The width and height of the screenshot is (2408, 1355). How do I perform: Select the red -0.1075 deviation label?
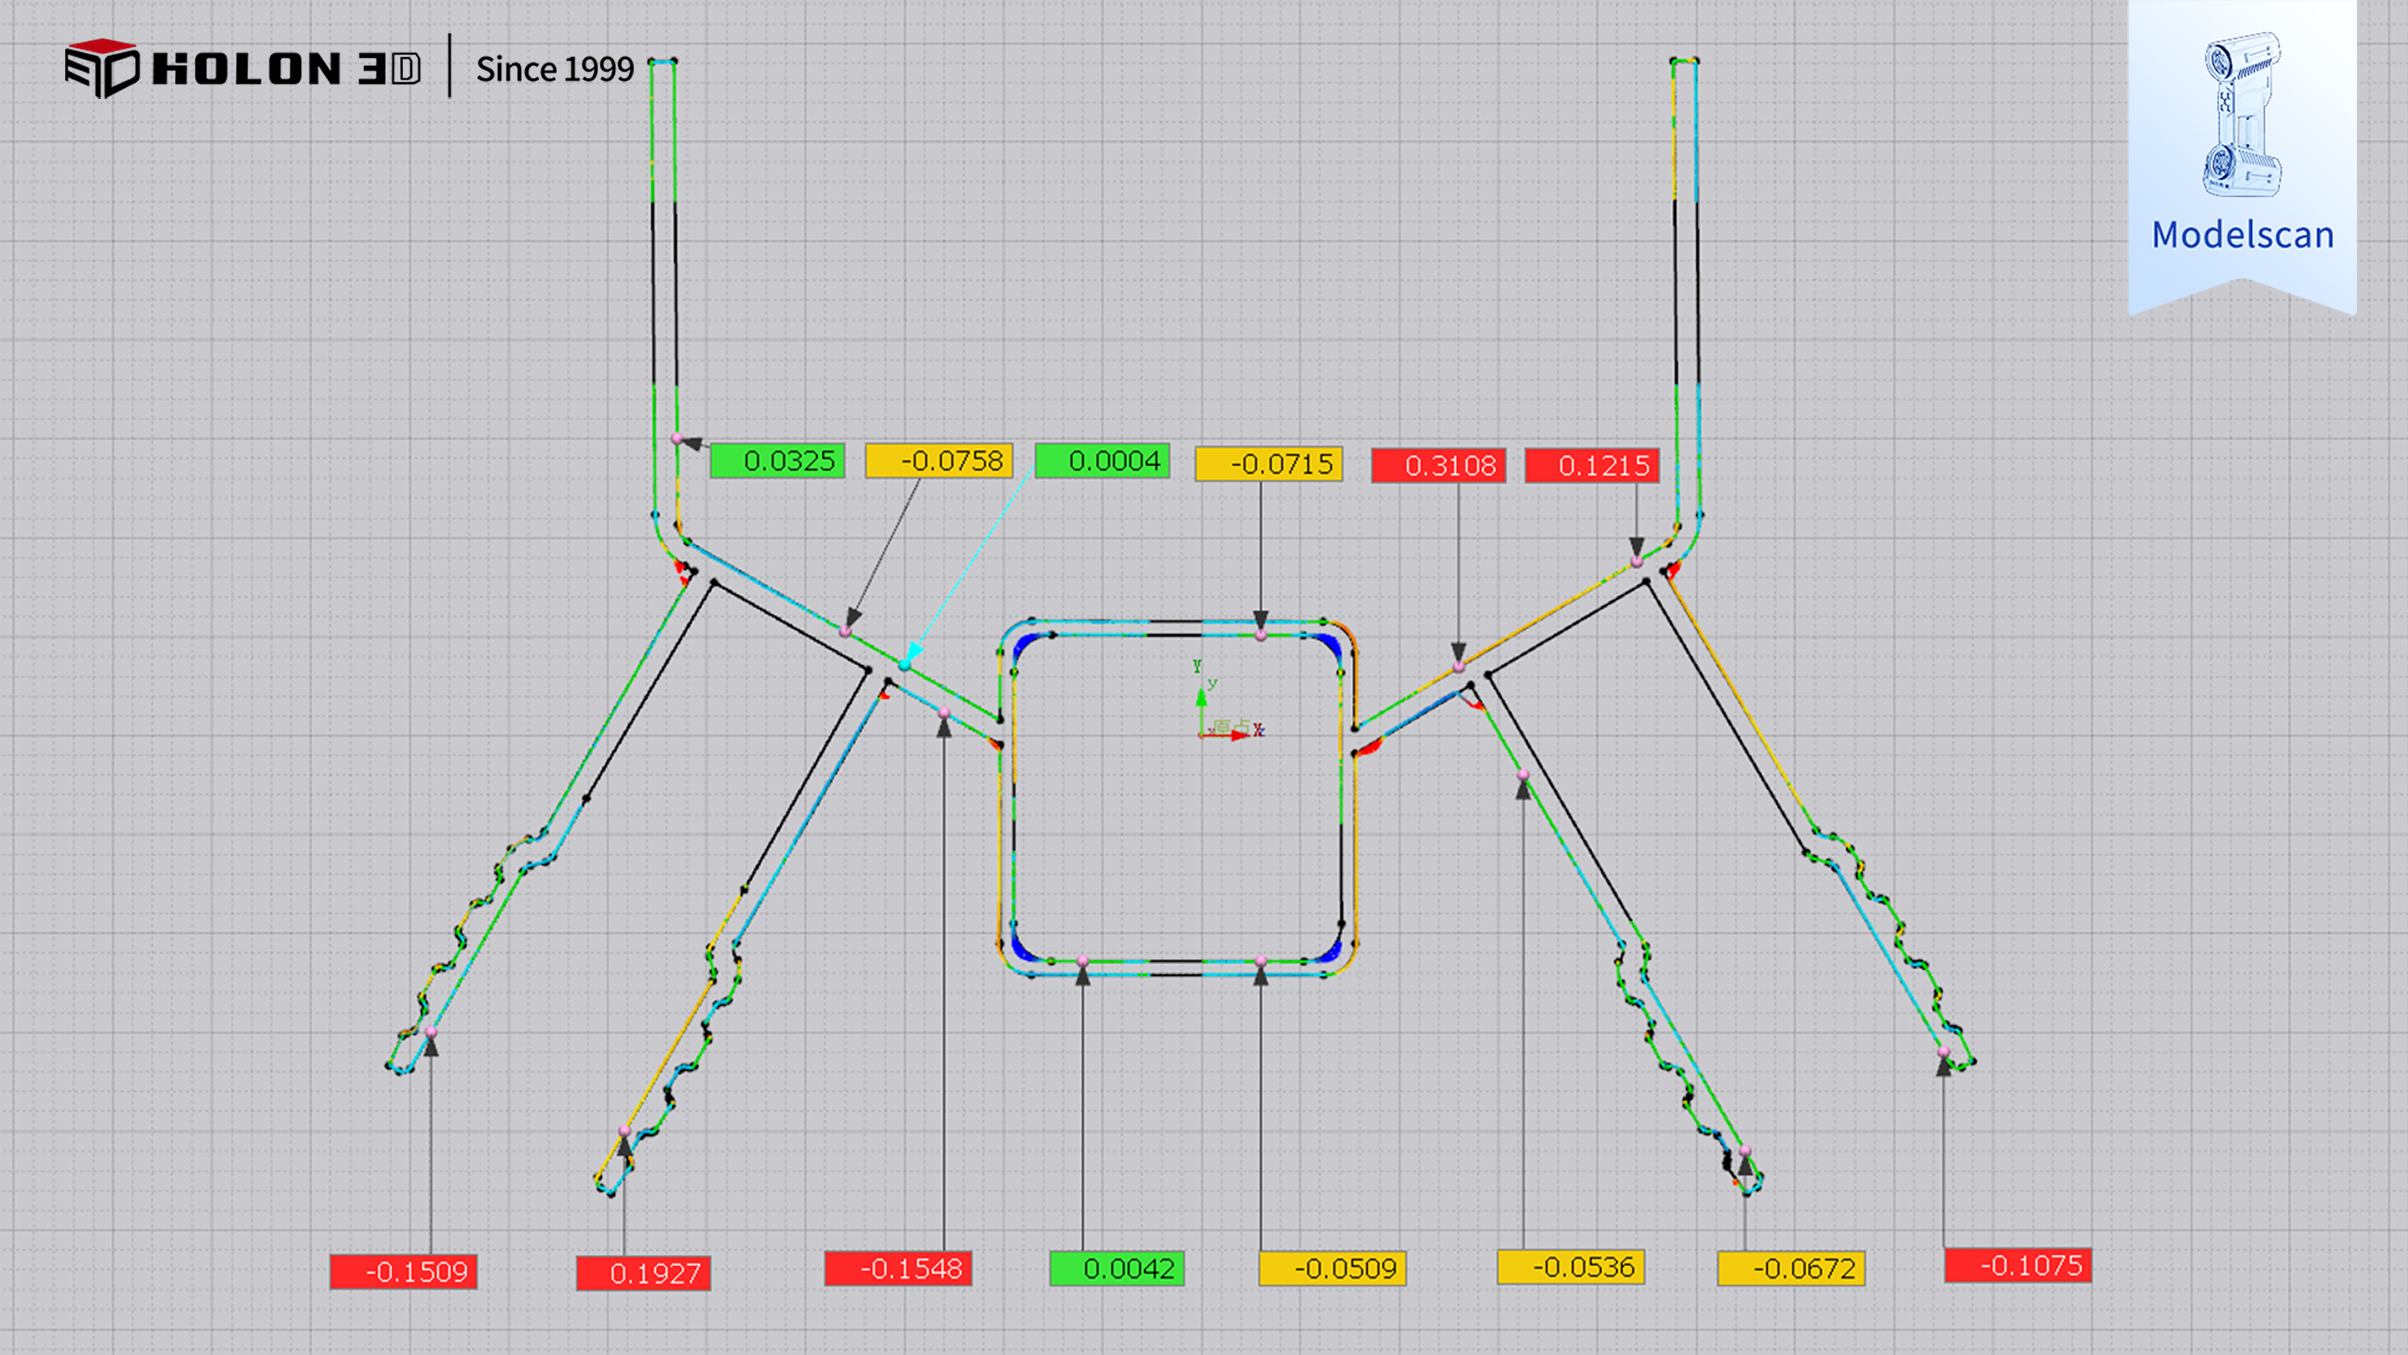2018,1266
